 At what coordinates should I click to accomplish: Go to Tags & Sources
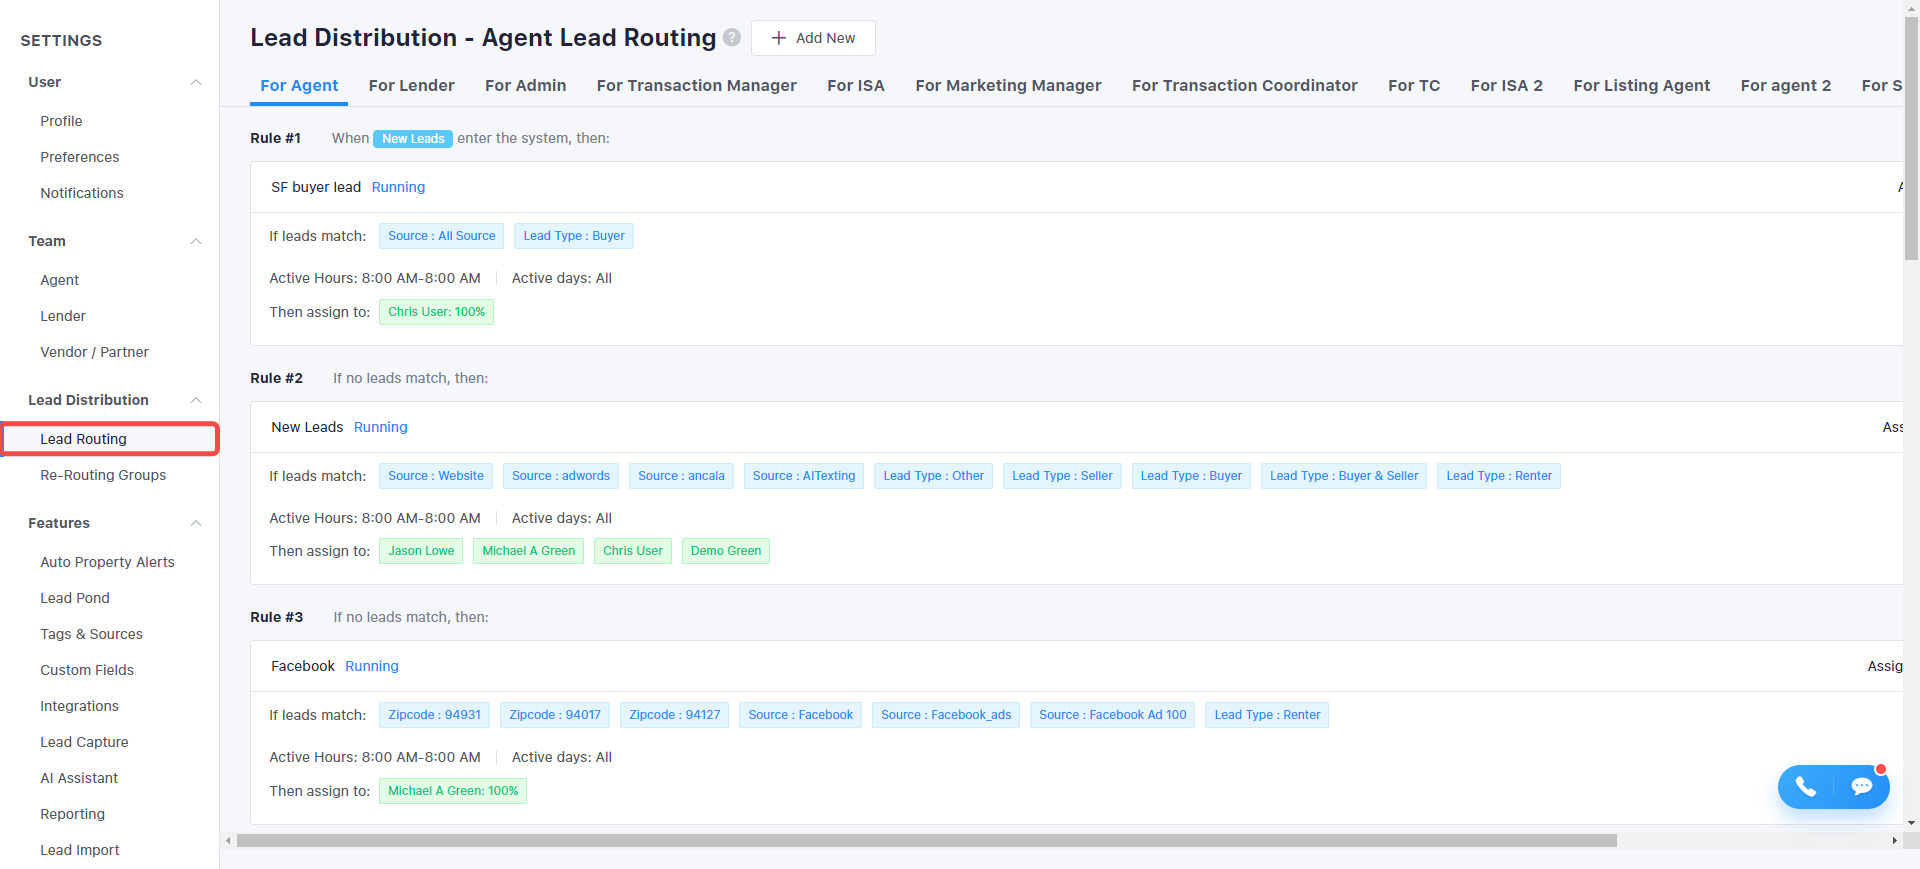pos(91,634)
